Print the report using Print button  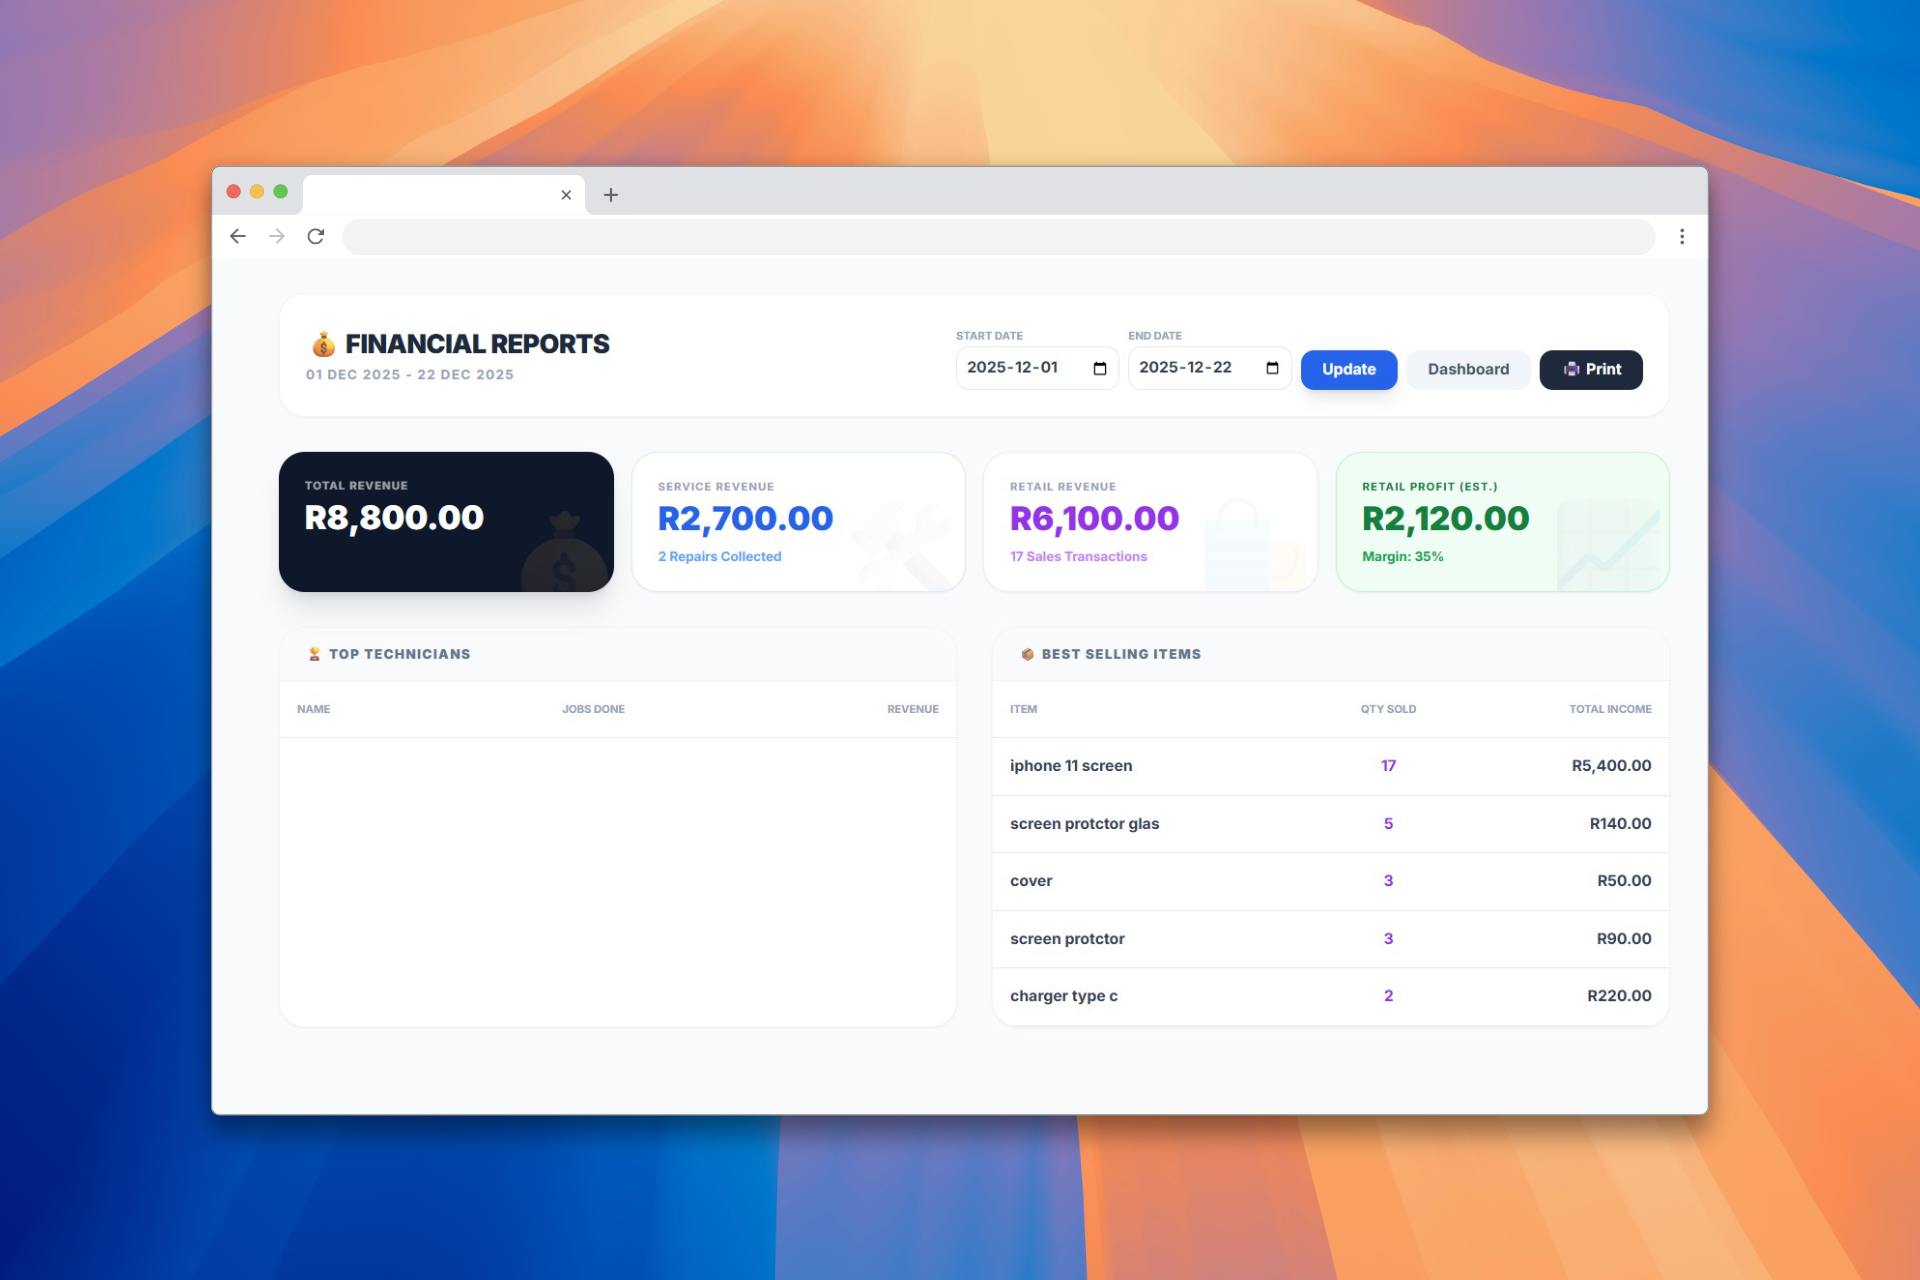[1590, 369]
